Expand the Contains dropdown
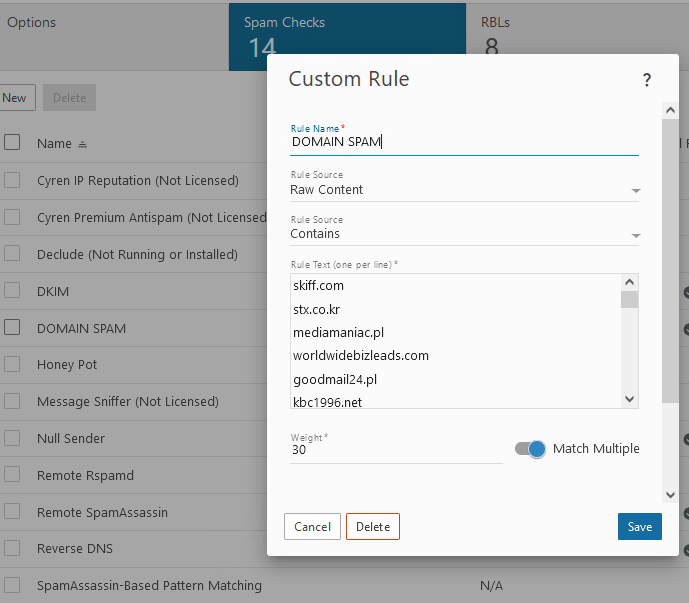Viewport: 689px width, 603px height. coord(464,234)
